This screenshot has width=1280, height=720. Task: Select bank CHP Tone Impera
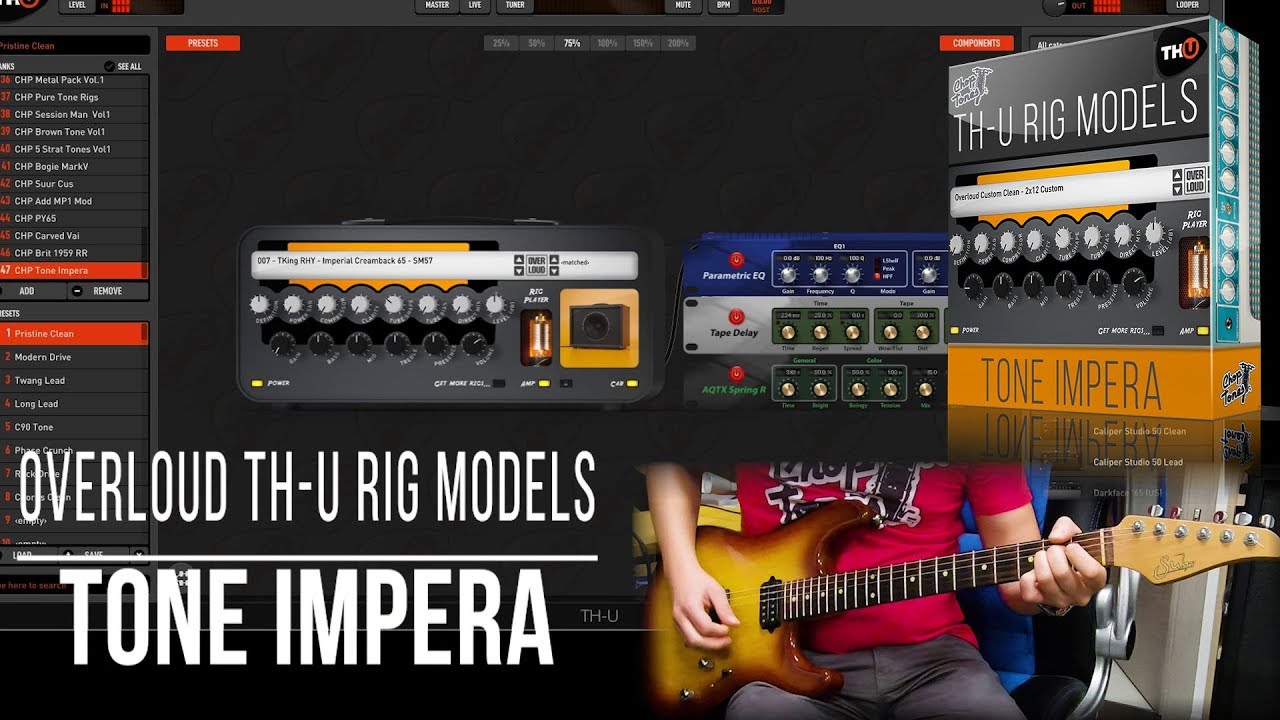point(74,270)
